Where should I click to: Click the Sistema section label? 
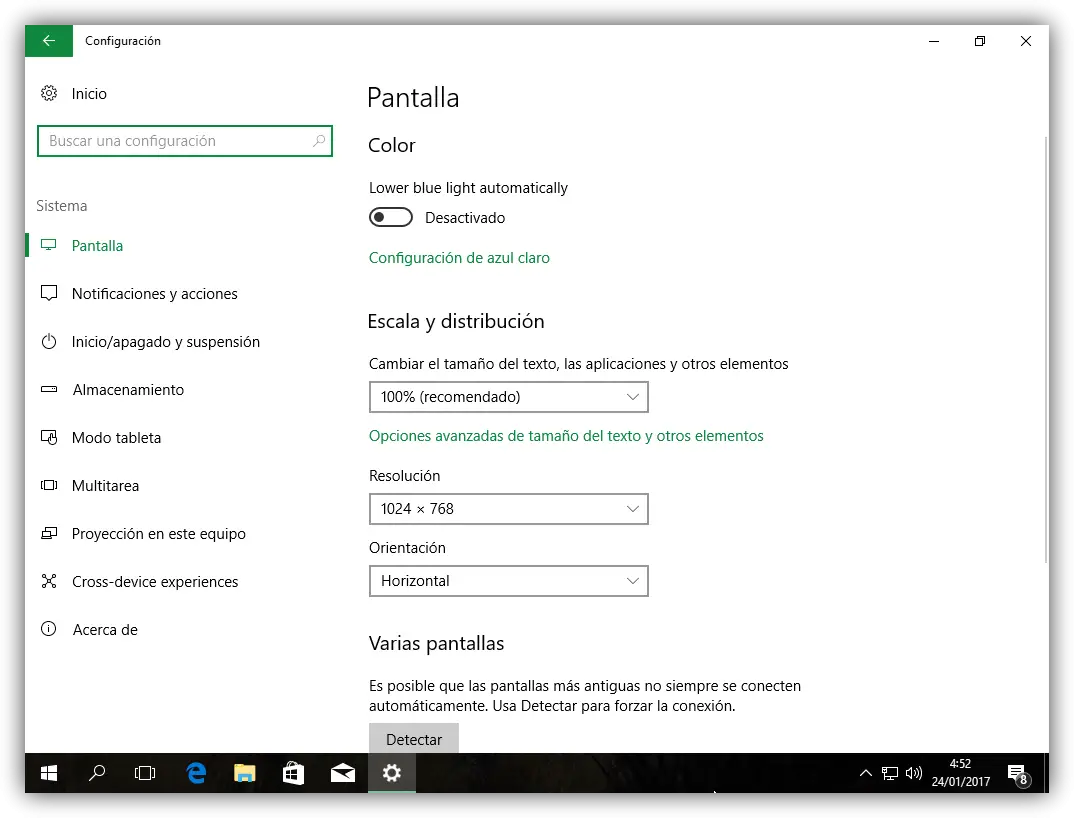[62, 206]
